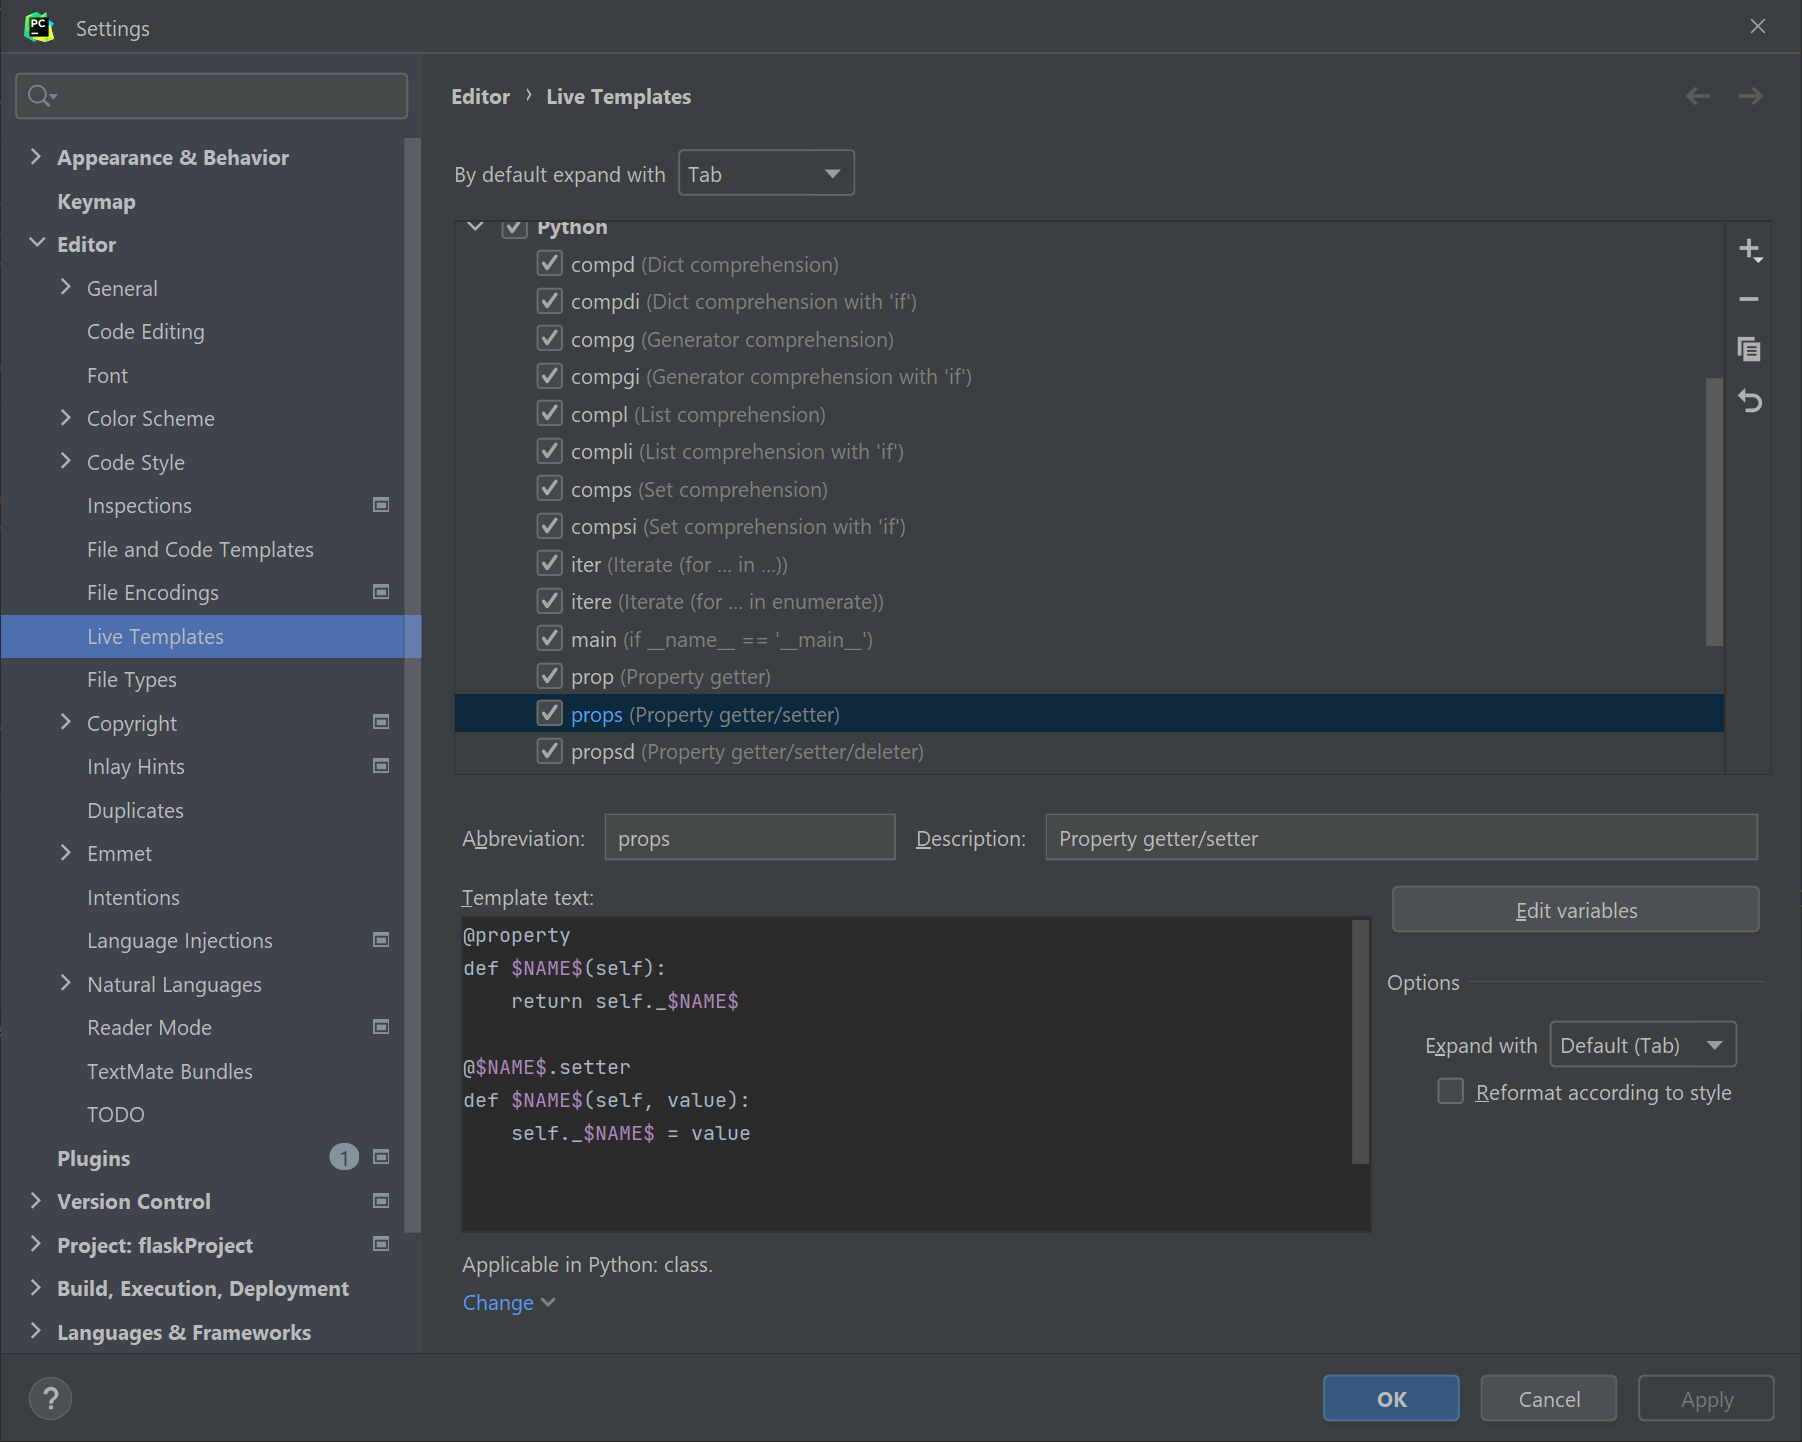Click the project-level icon next to File Encodings
Screen dimensions: 1802x1442
pyautogui.click(x=381, y=592)
